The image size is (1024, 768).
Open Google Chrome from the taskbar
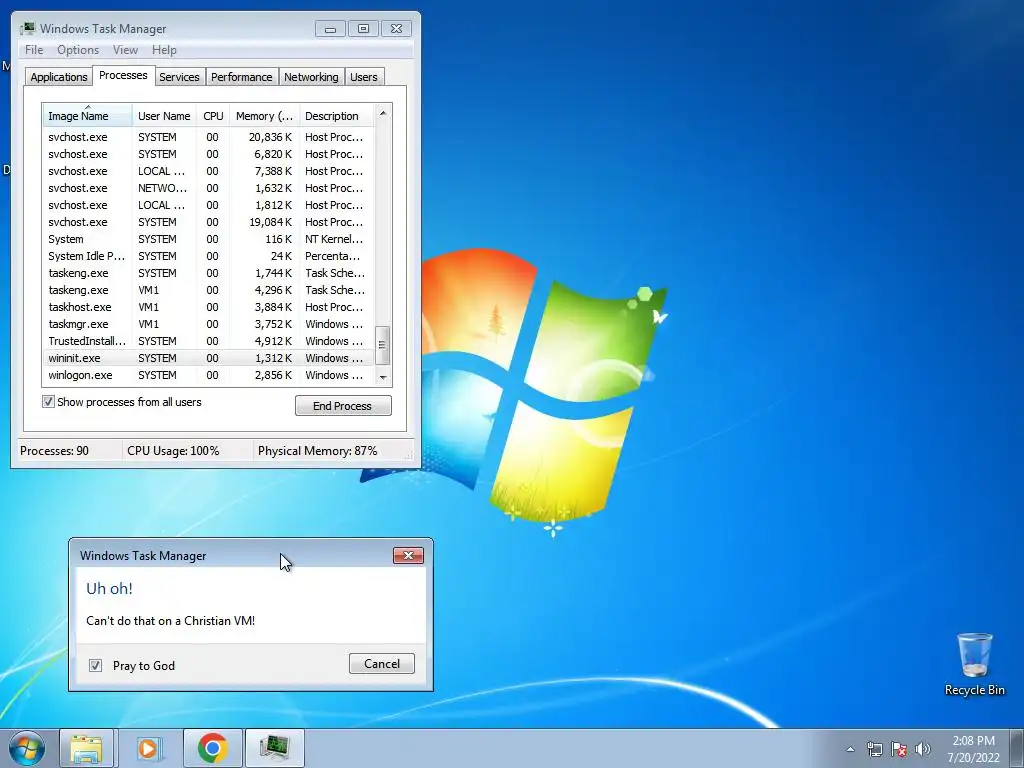pos(213,748)
